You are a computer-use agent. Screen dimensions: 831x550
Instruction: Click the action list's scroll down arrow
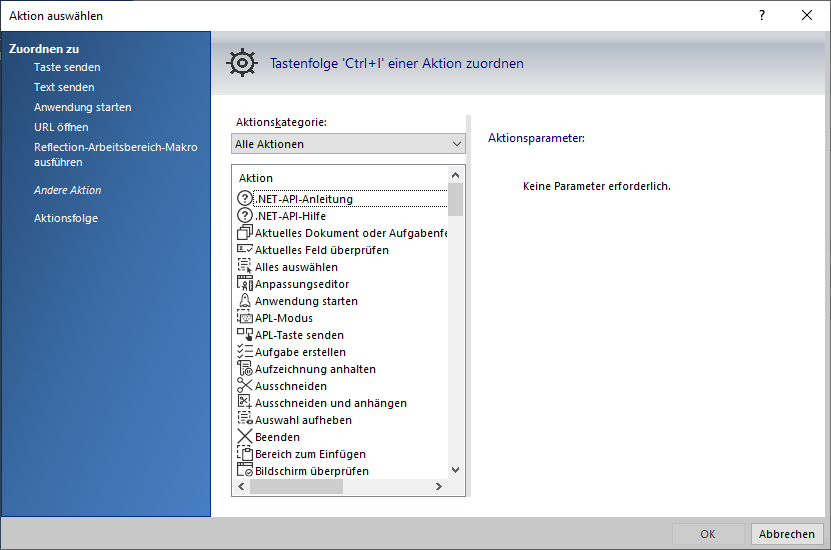point(455,469)
